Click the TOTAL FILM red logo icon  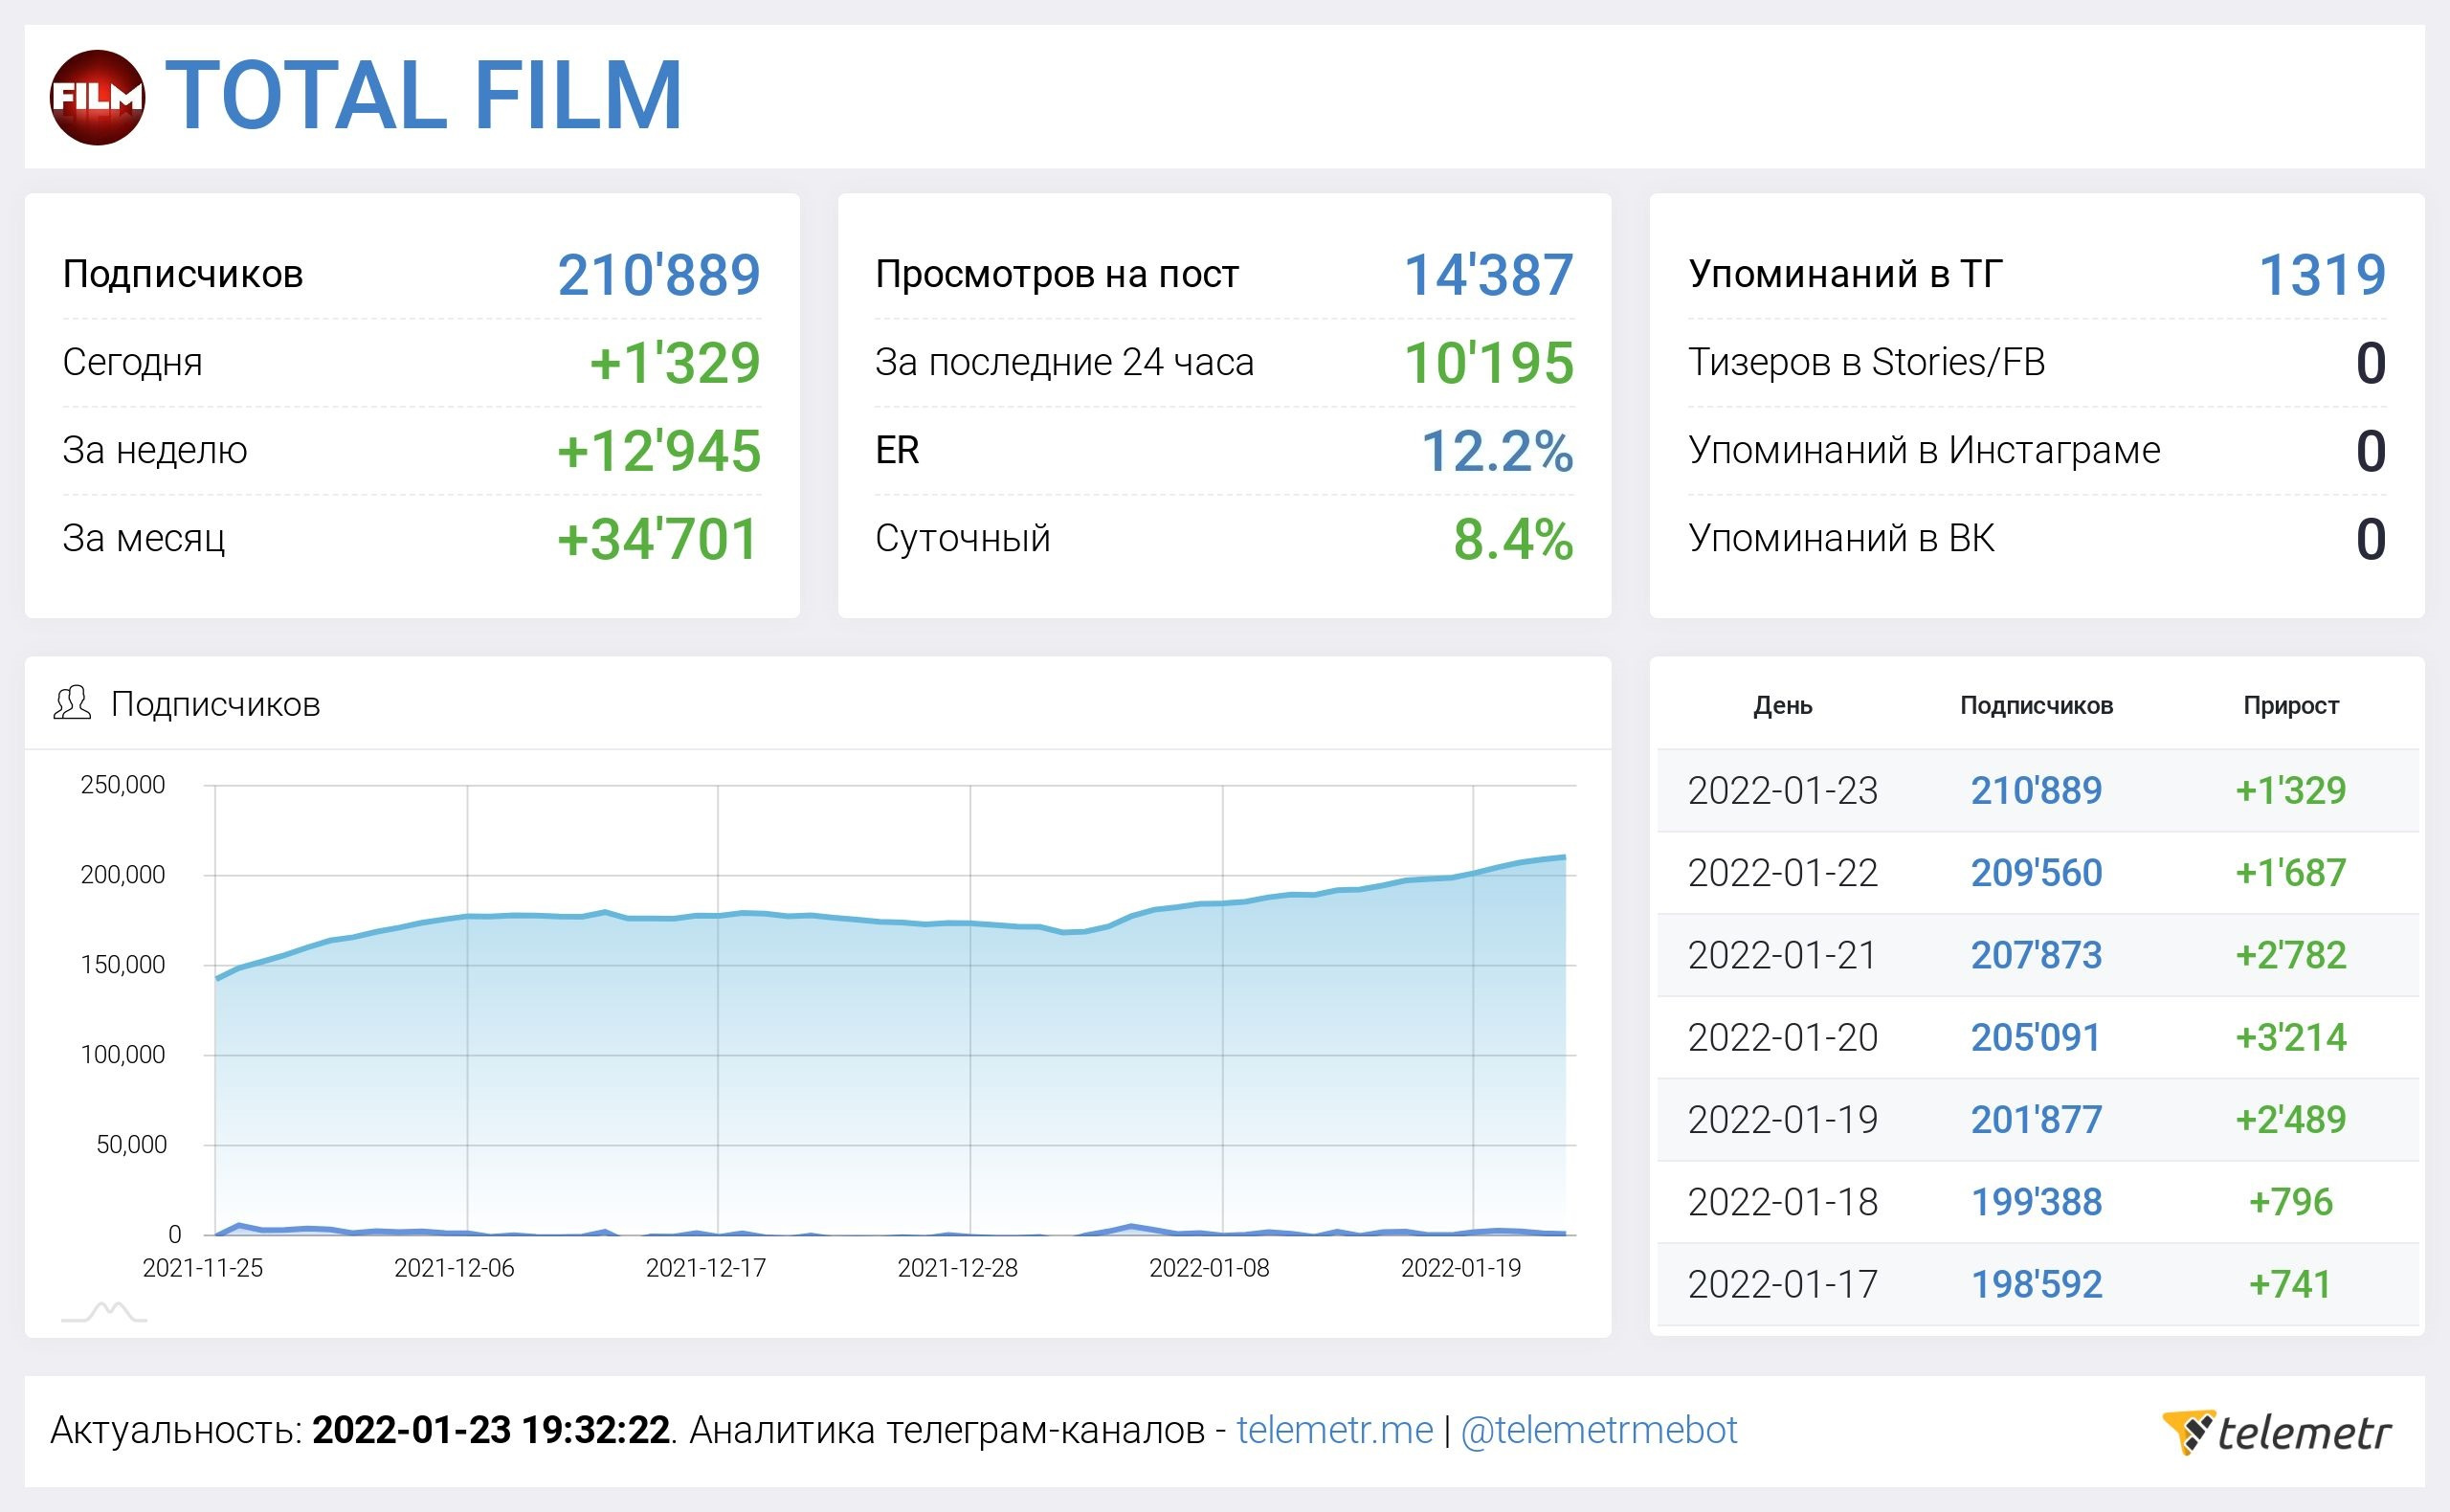[x=97, y=97]
